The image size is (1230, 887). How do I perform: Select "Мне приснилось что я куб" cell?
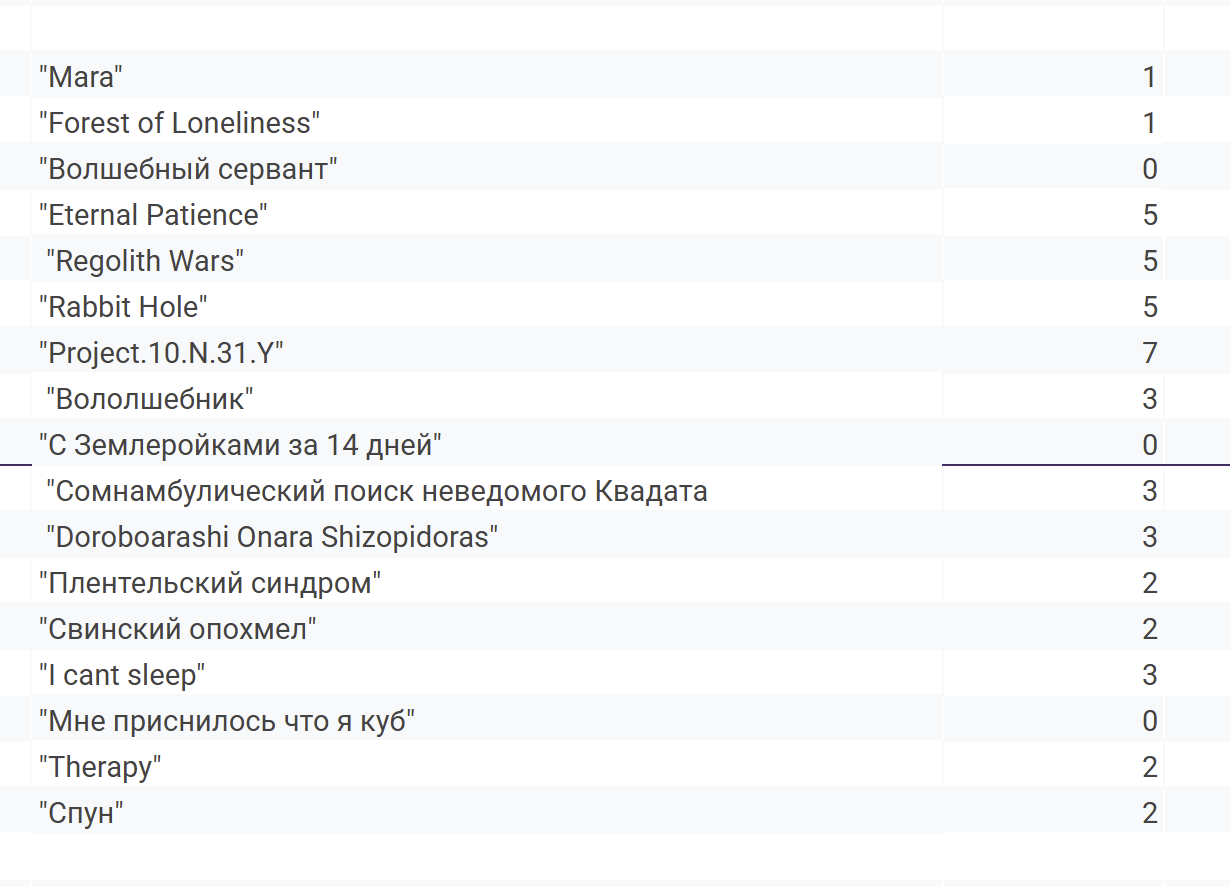(486, 720)
